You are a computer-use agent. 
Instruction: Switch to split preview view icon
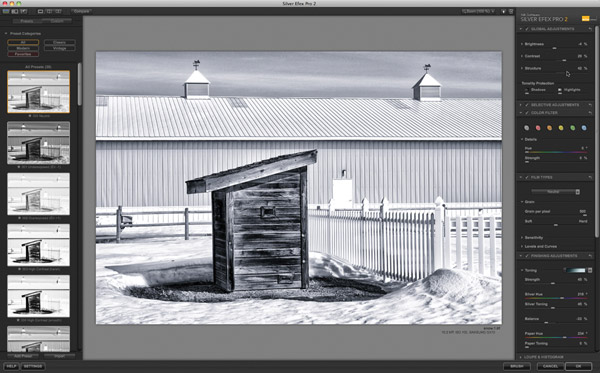49,11
